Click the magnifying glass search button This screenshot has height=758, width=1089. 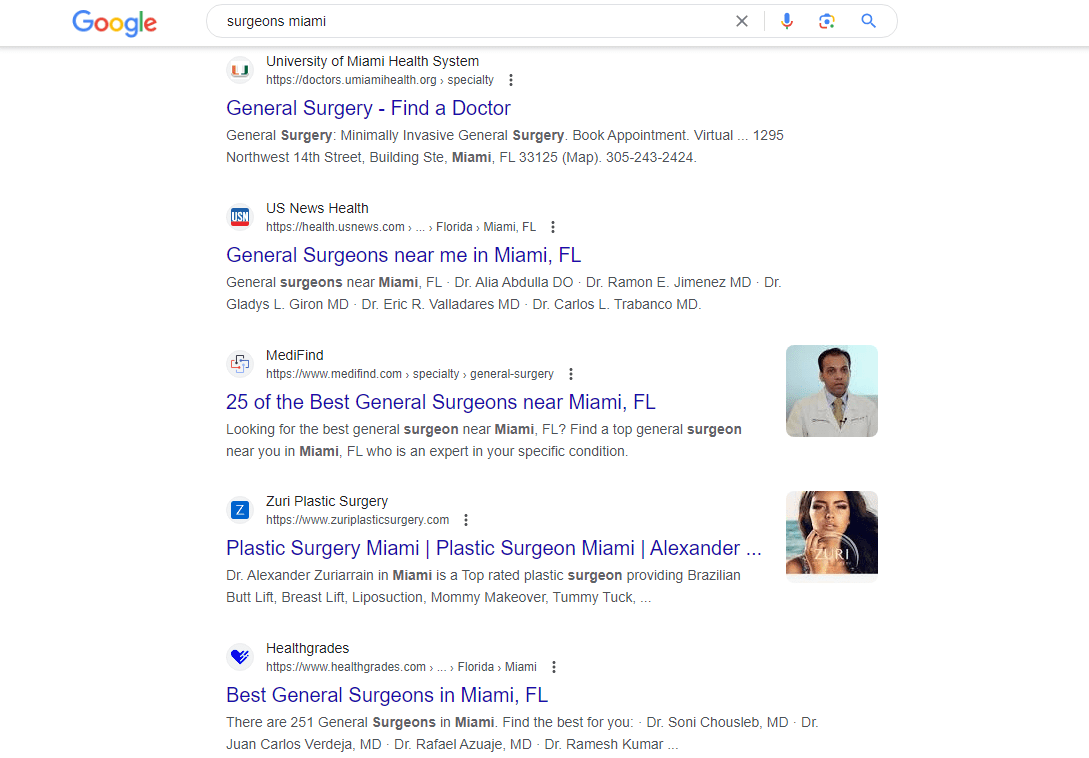pos(868,22)
